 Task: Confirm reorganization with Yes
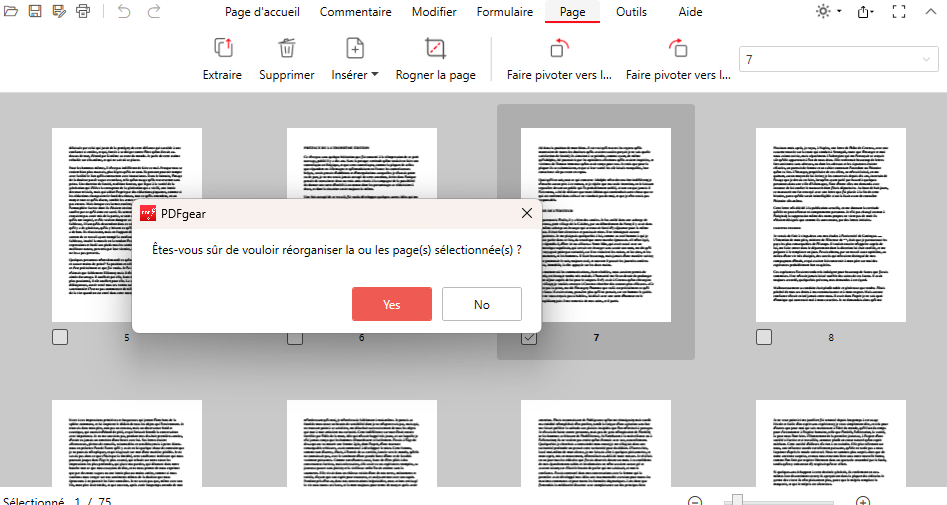click(392, 304)
